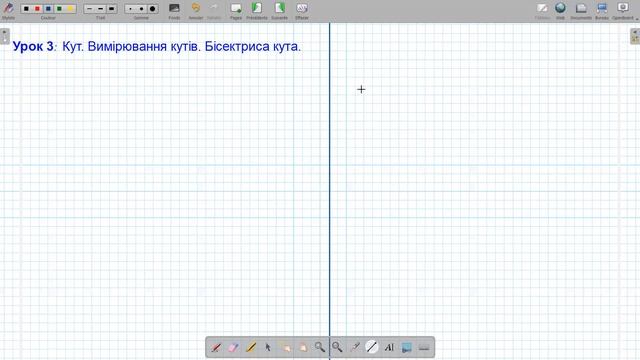
Task: Choose the small eraser size
Action: [x=130, y=9]
